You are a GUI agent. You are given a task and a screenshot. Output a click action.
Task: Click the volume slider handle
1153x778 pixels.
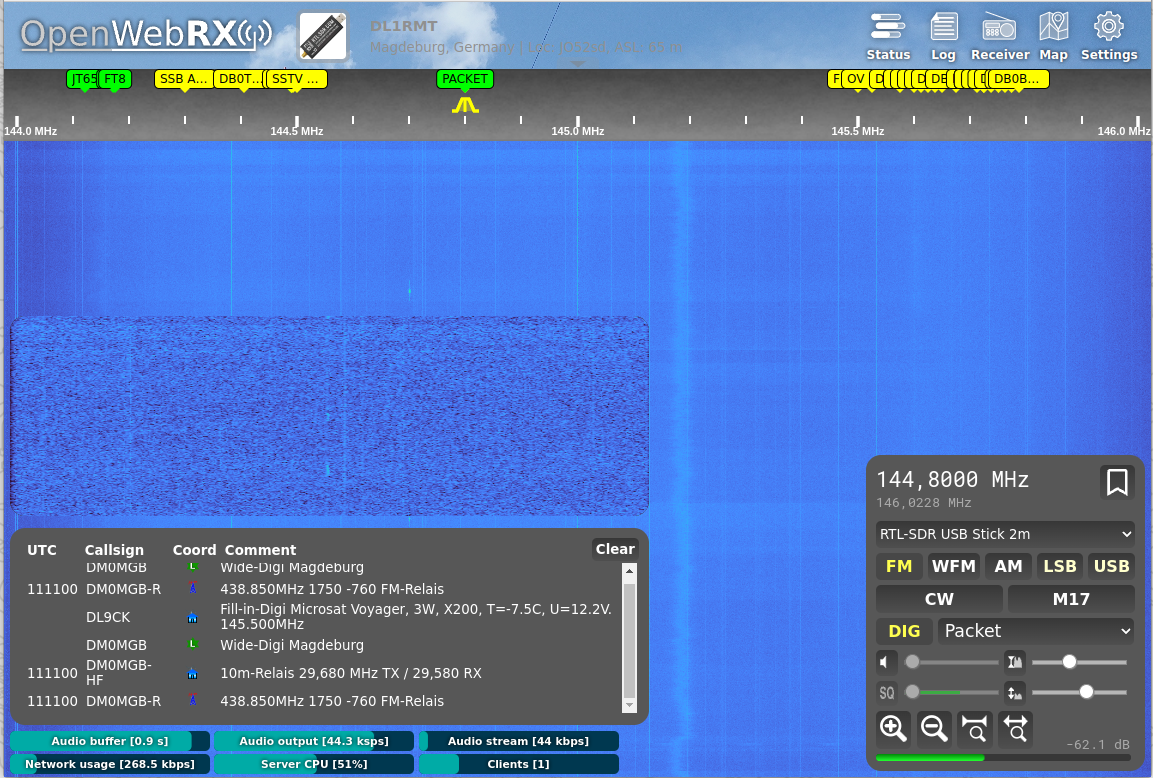point(912,662)
